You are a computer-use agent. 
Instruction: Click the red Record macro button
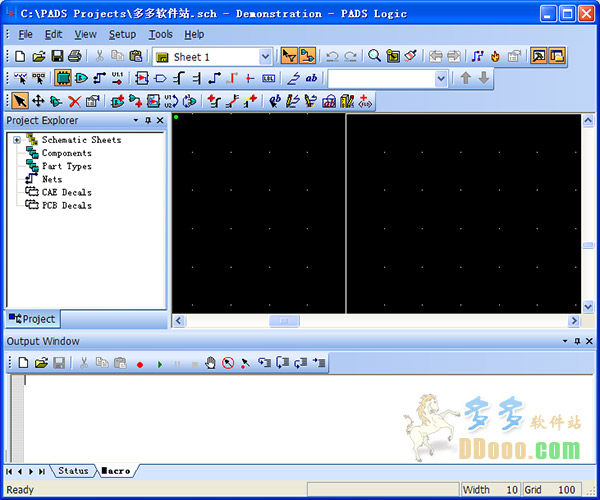[140, 365]
